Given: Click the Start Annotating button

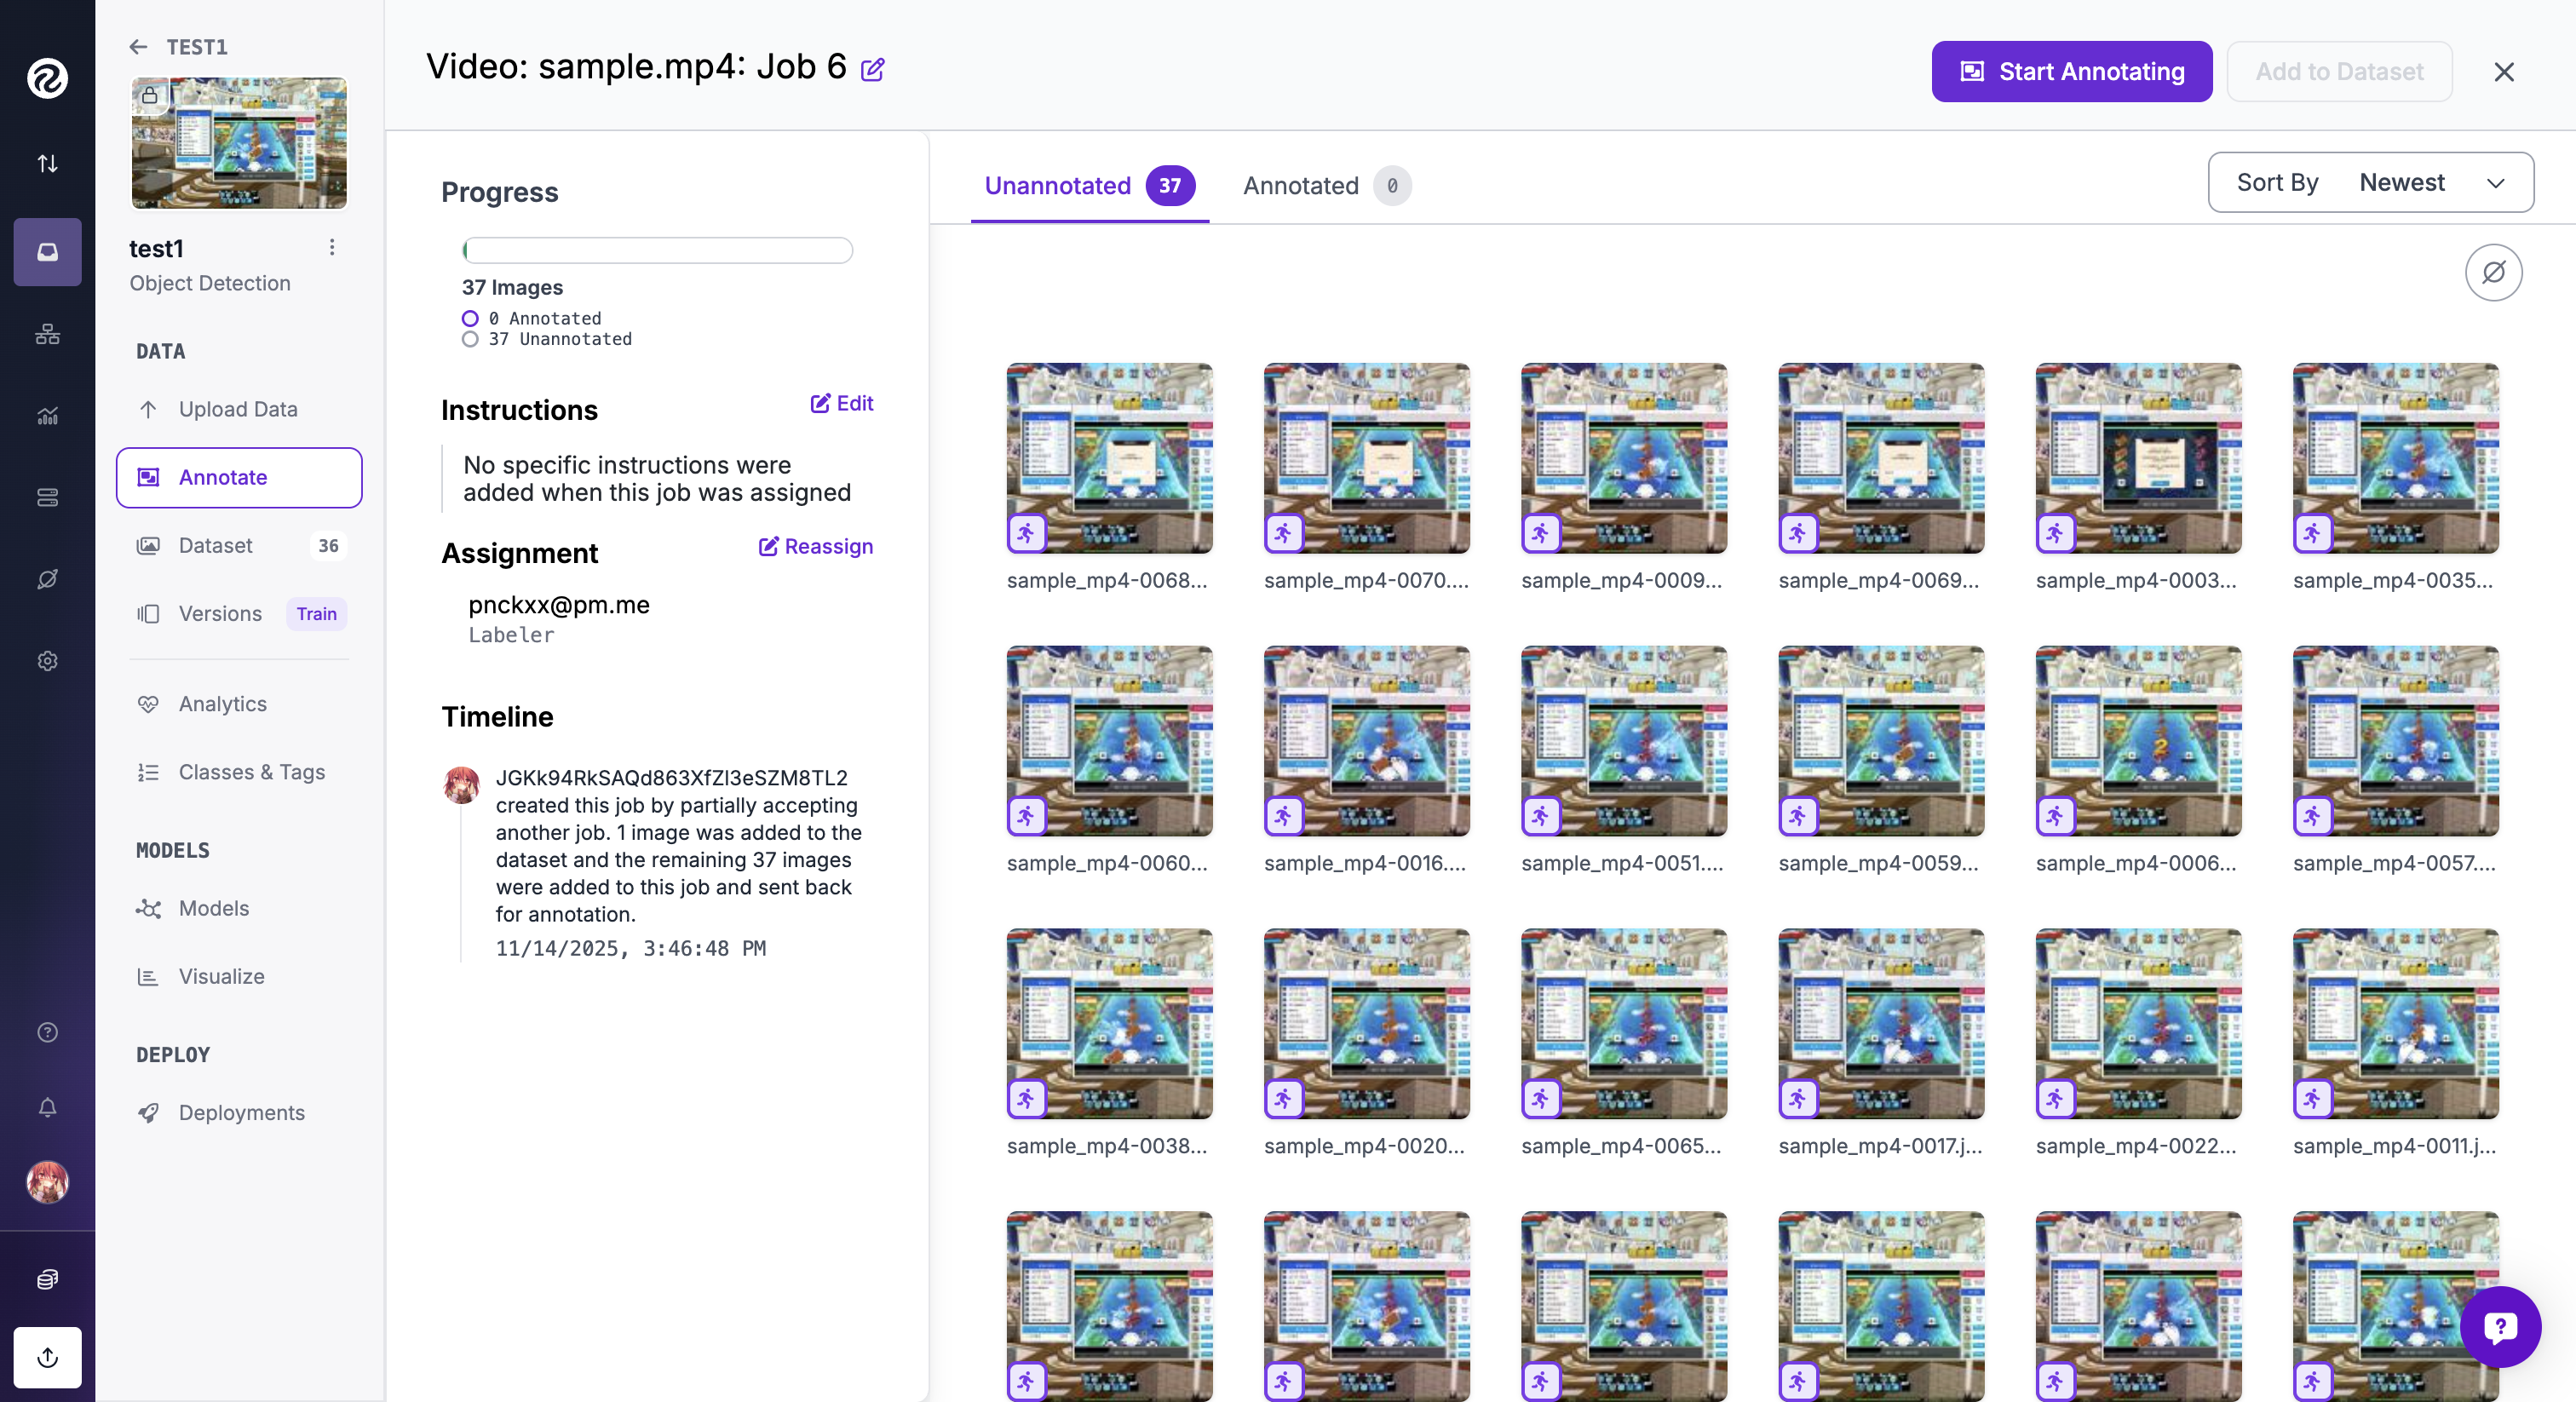Looking at the screenshot, I should click(x=2071, y=71).
